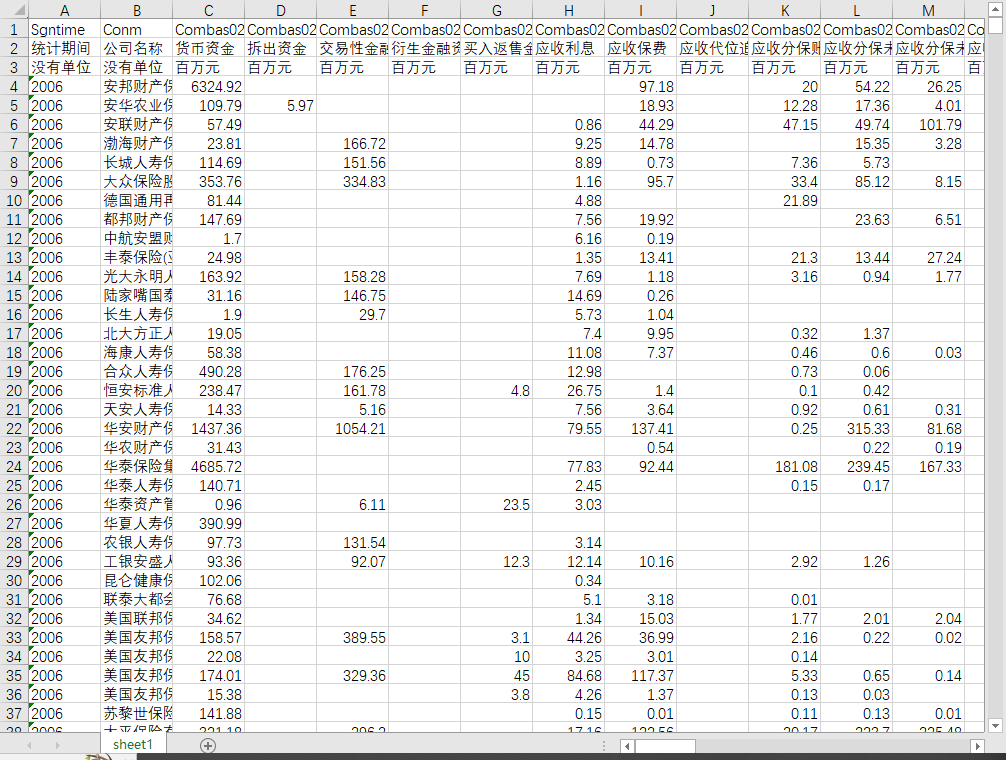Click cell with value 141.88

209,714
